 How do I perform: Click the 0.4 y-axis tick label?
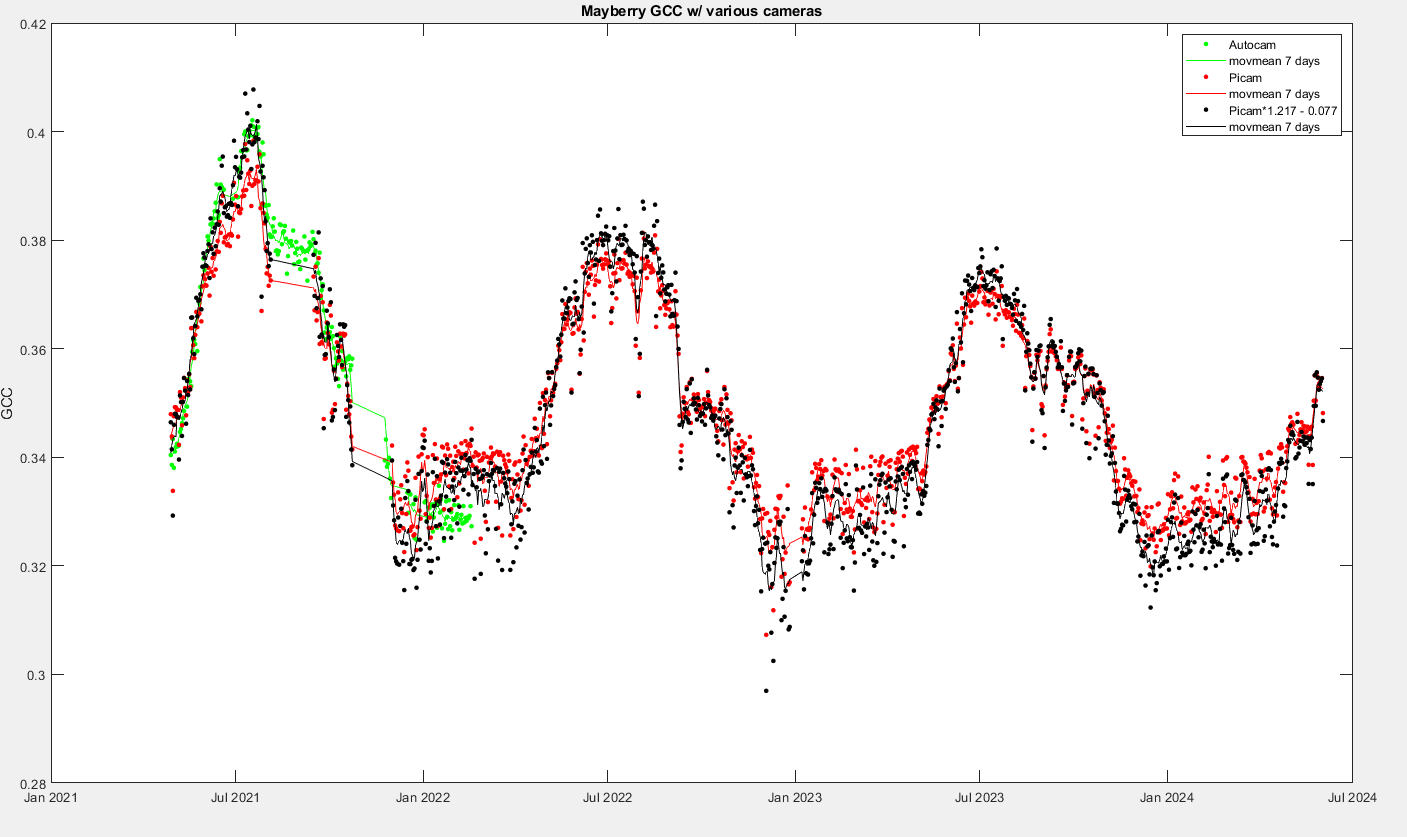(x=35, y=132)
